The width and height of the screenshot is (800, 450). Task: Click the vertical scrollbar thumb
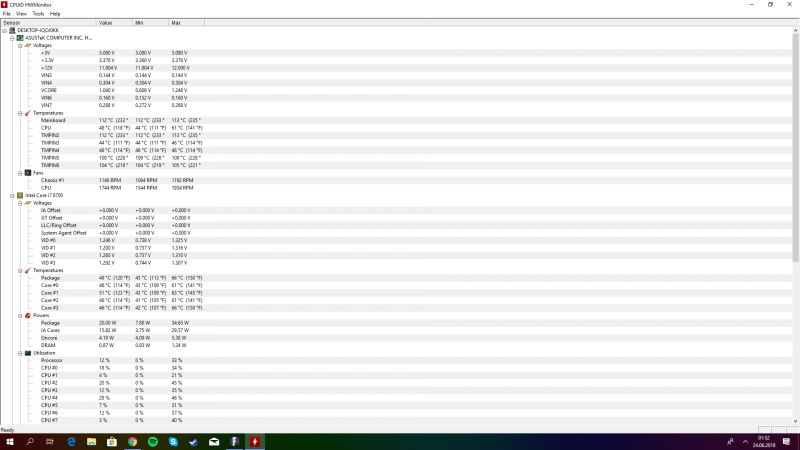(795, 148)
